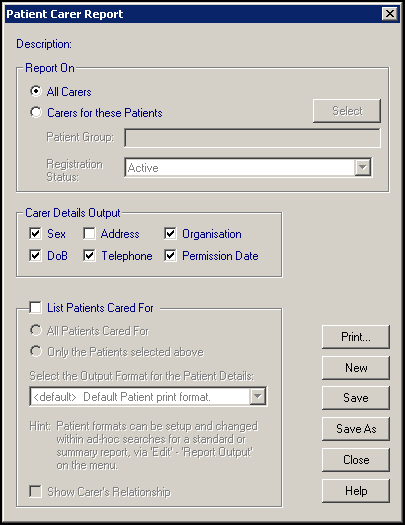405x525 pixels.
Task: Click the Save button
Action: pos(356,398)
